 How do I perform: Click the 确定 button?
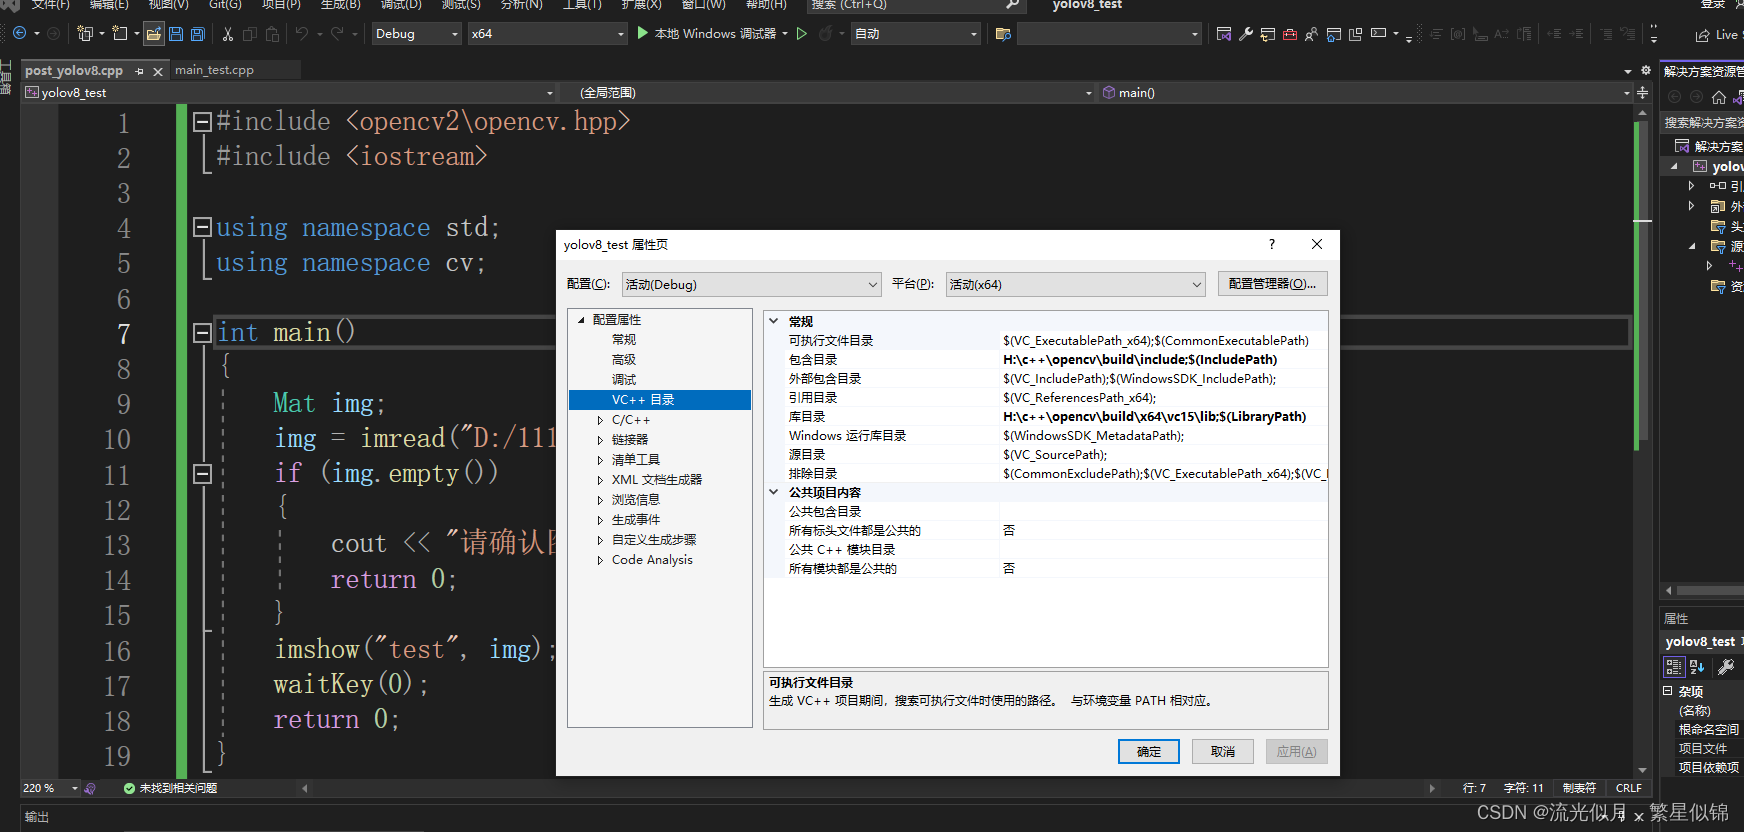click(1149, 751)
